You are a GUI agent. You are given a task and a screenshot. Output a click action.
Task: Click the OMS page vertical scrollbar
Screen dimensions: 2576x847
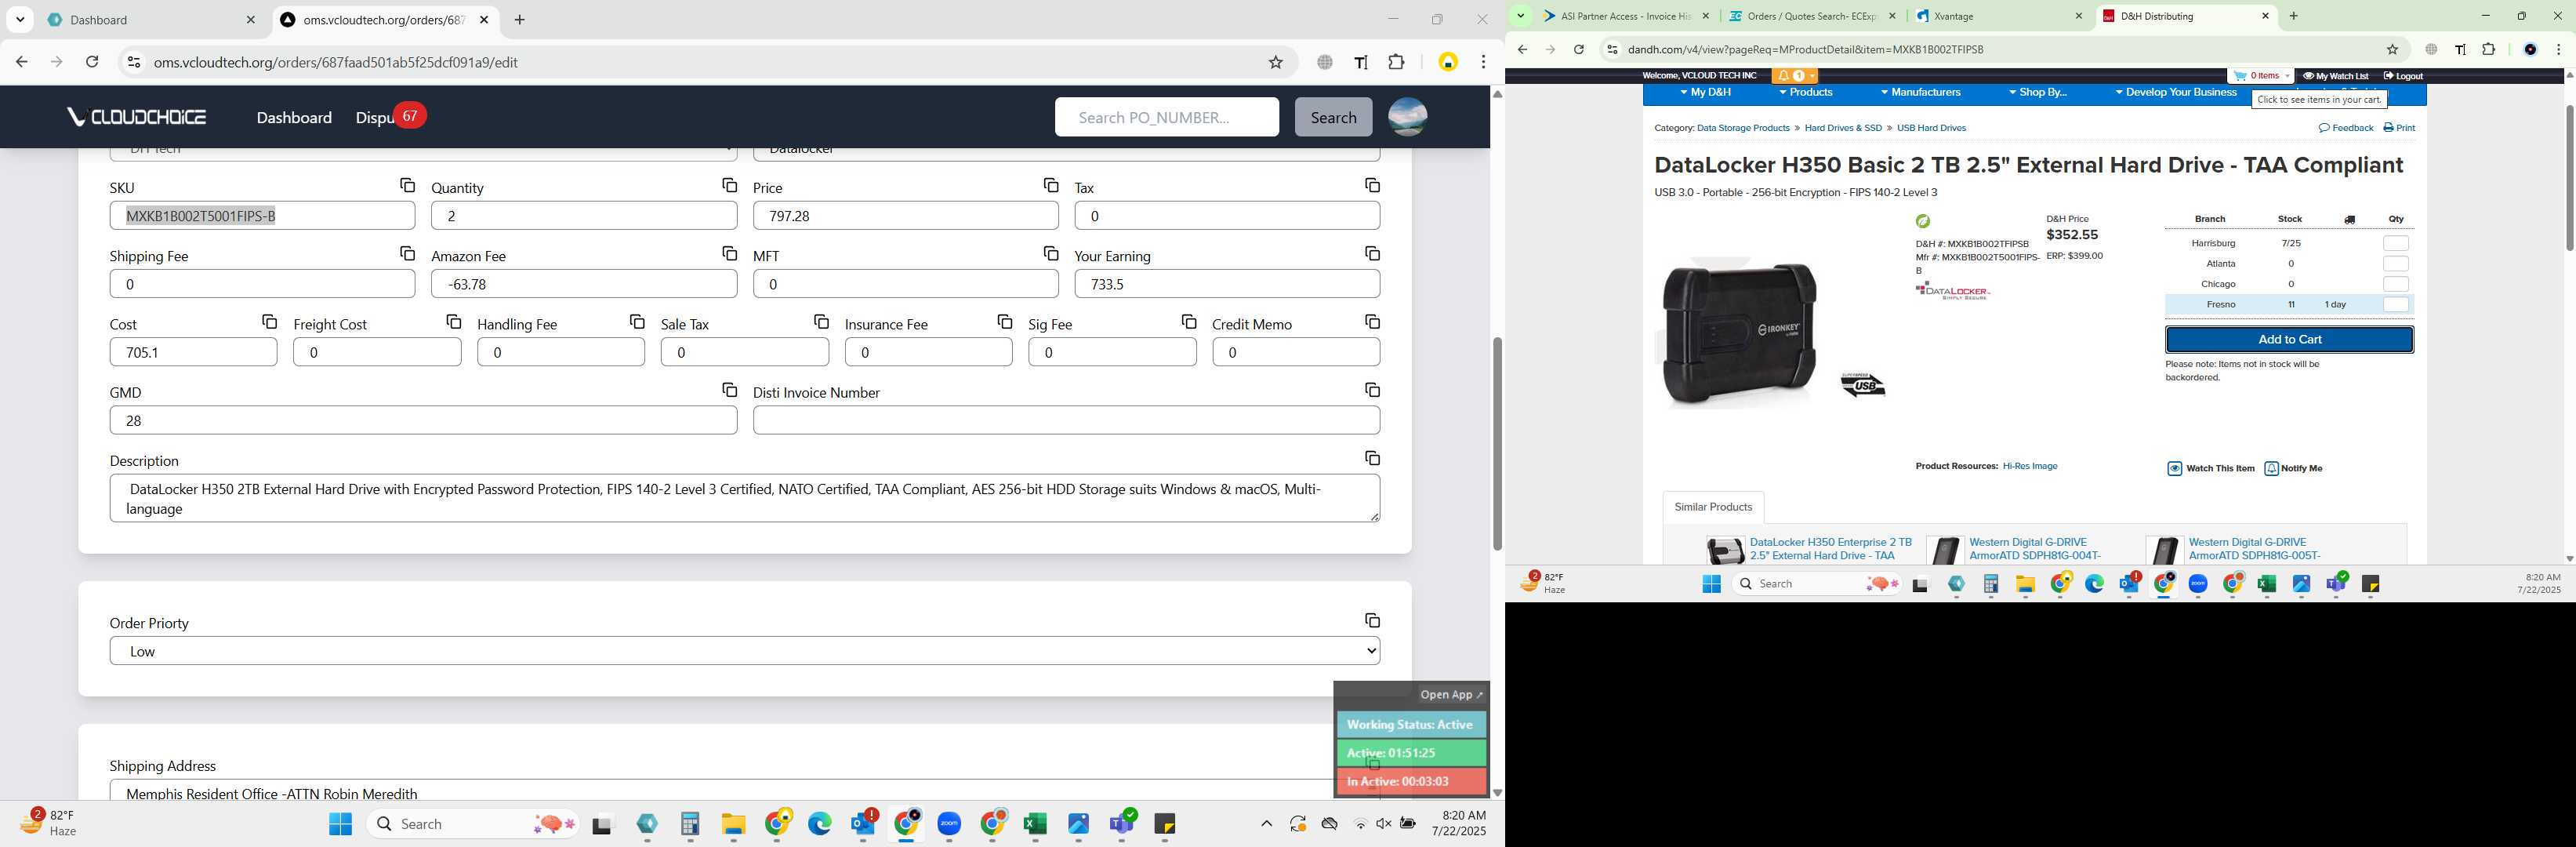coord(1497,443)
